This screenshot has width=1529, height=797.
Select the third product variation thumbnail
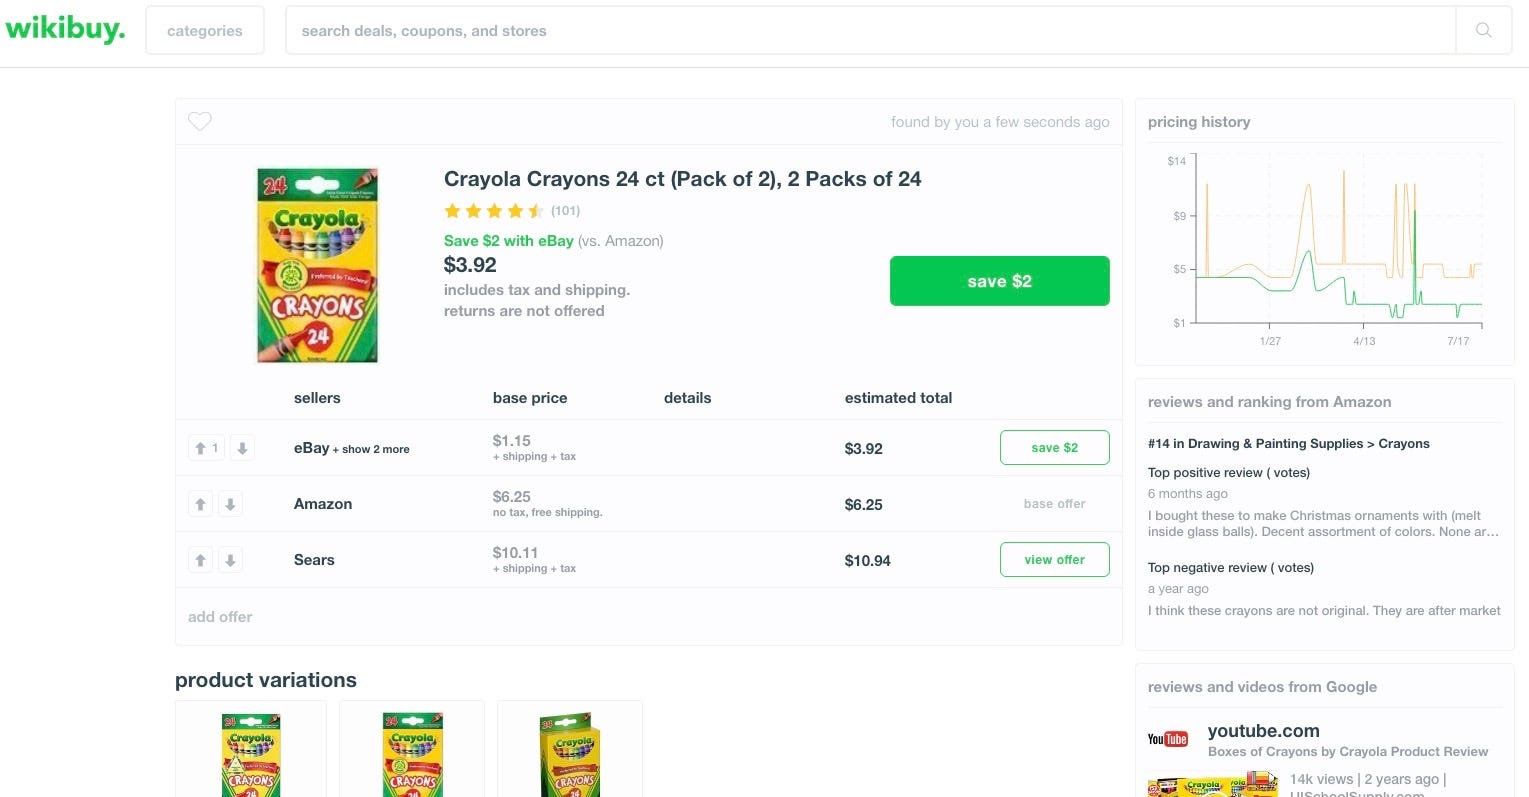pyautogui.click(x=570, y=752)
